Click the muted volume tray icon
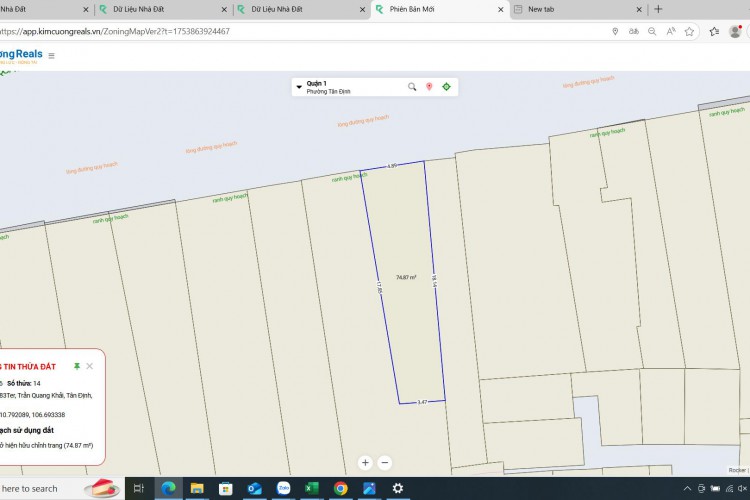This screenshot has width=750, height=500. click(742, 489)
